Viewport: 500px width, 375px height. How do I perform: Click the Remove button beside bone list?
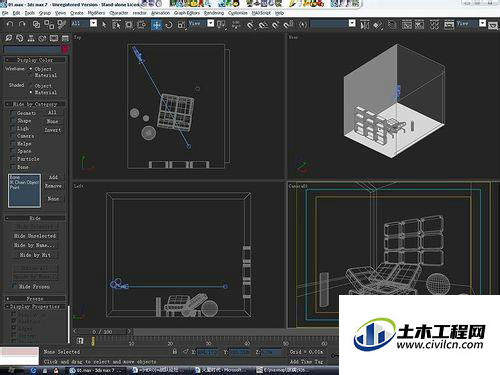[x=53, y=186]
